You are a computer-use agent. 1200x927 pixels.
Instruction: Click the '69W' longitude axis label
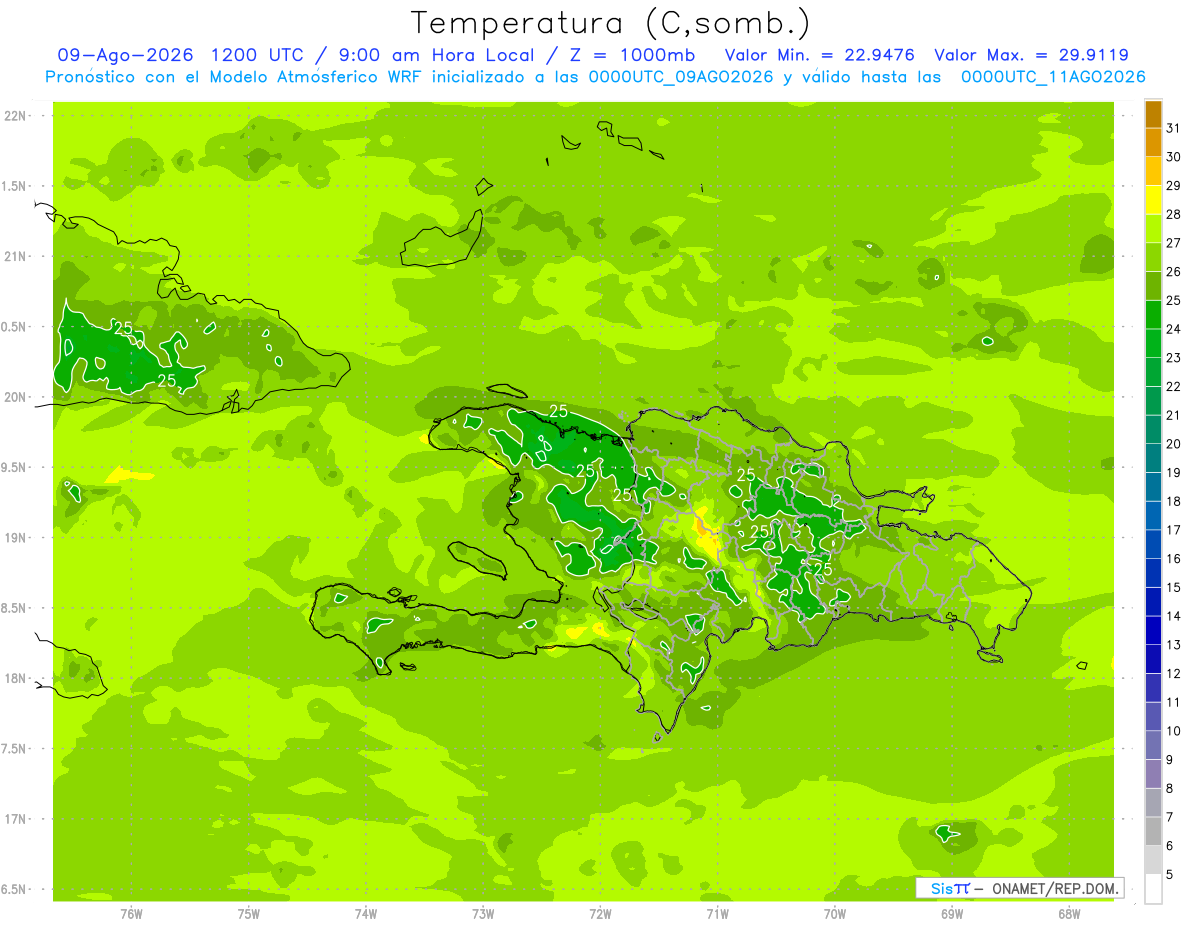(x=952, y=914)
